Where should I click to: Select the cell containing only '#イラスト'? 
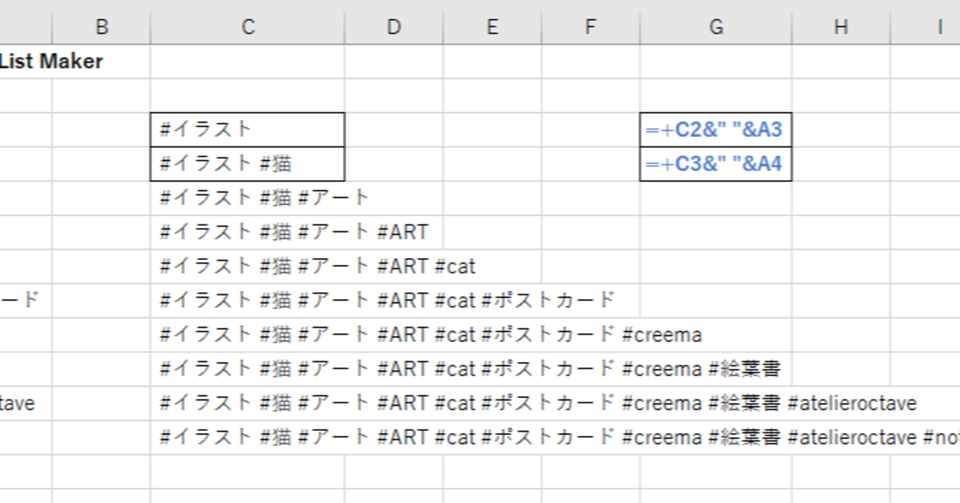point(247,130)
